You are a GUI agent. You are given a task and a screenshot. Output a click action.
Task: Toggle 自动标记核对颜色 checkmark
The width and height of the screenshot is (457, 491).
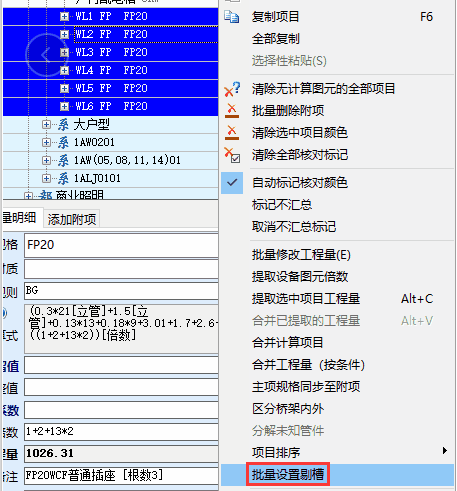pos(232,183)
